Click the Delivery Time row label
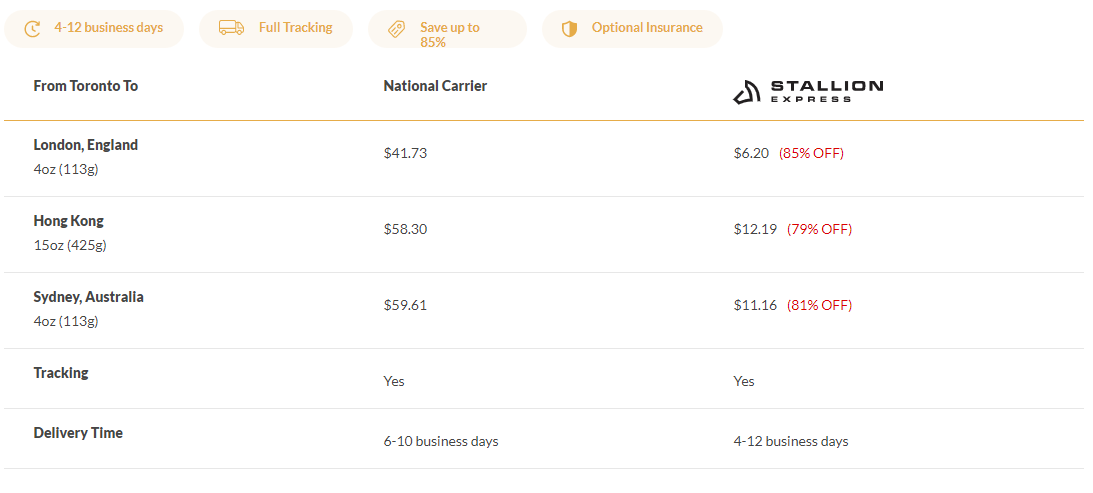The image size is (1093, 493). tap(78, 433)
